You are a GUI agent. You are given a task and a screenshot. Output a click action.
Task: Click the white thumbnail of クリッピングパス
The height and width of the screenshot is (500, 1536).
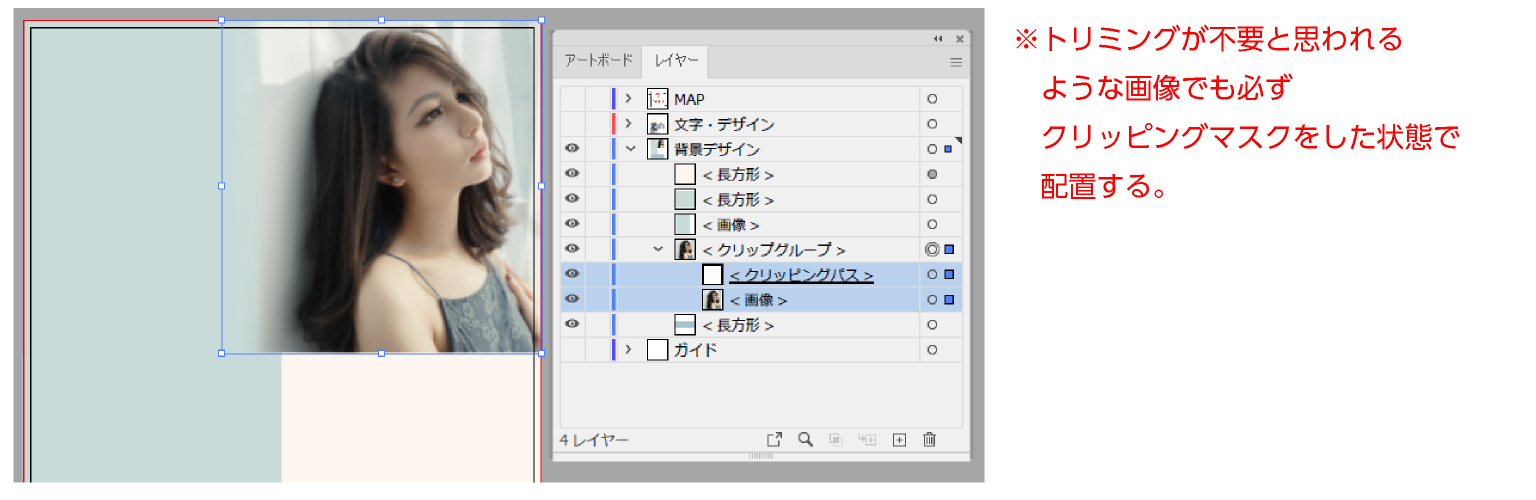(712, 274)
